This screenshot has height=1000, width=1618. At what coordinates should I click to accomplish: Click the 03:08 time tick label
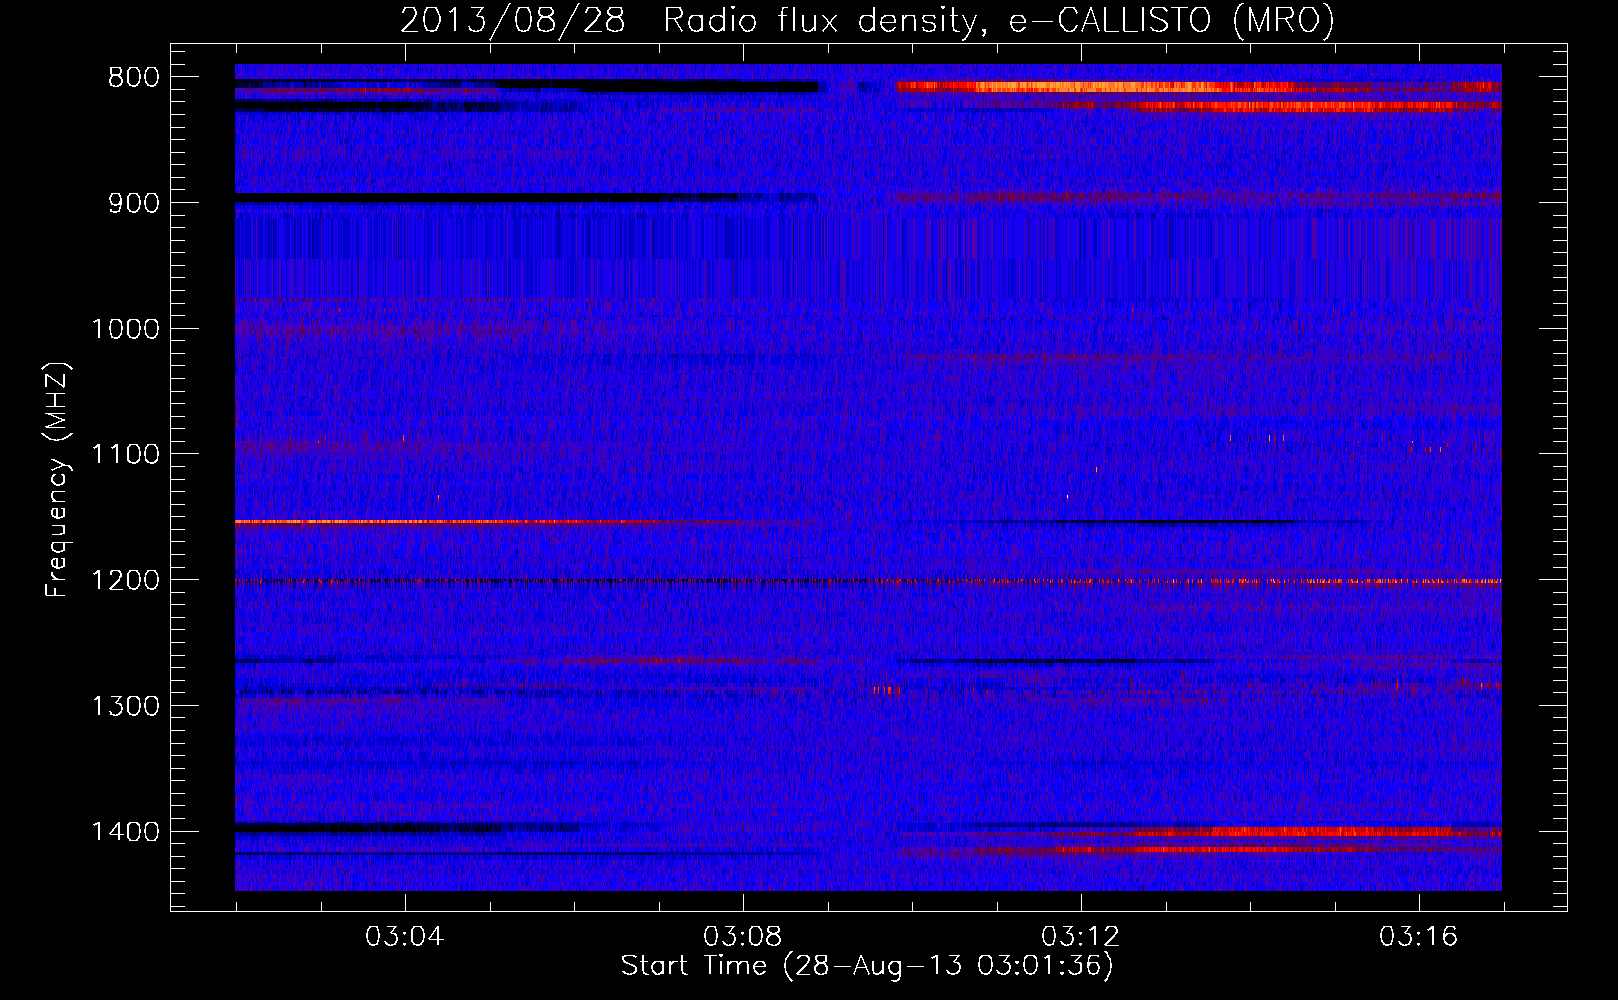[743, 937]
